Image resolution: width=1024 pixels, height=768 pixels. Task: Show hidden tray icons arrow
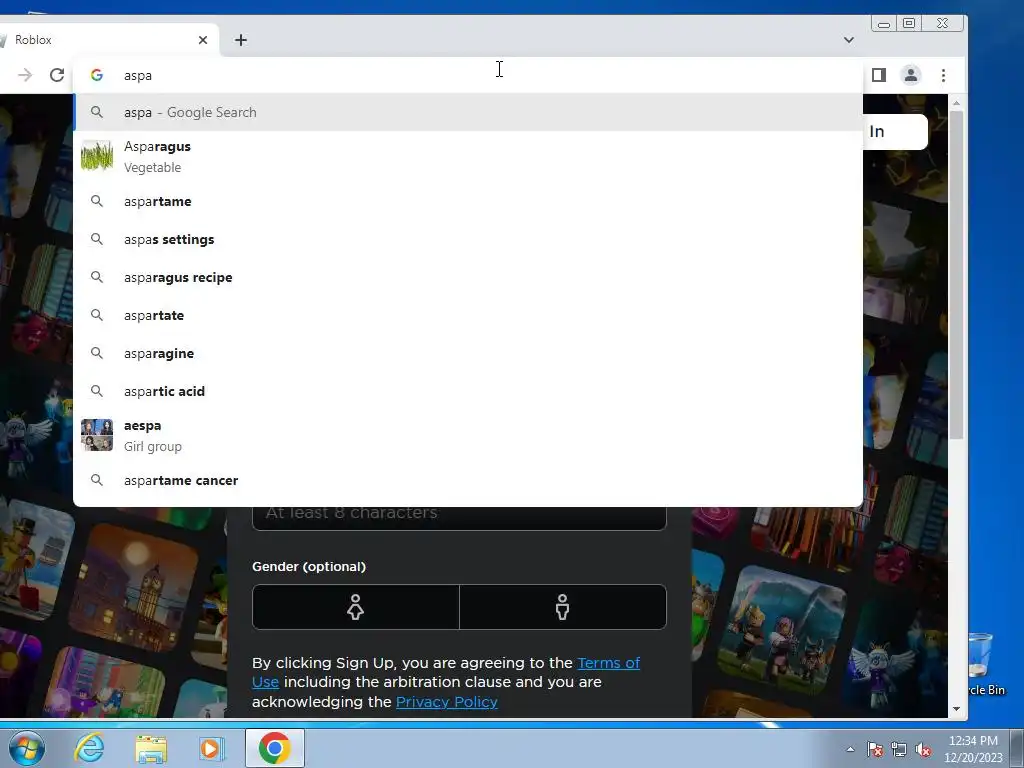(850, 749)
